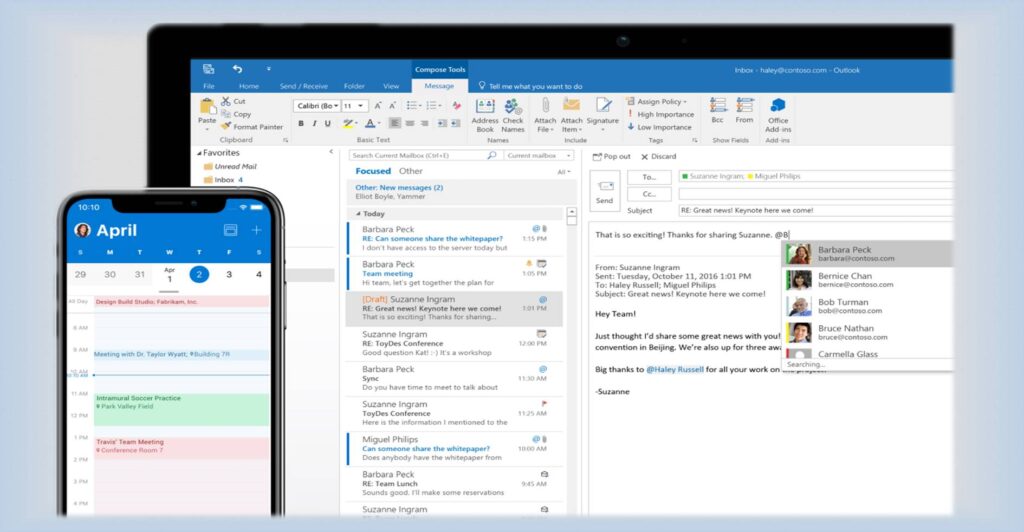
Task: Clear all formatting with eraser icon
Action: tap(456, 106)
